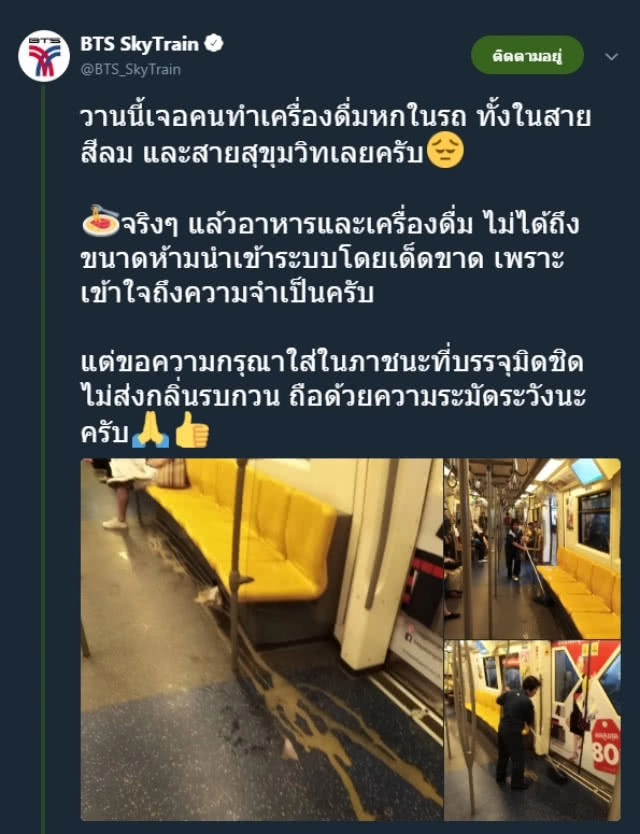Viewport: 640px width, 834px height.
Task: Click the spaghetti food emoji
Action: 101,221
